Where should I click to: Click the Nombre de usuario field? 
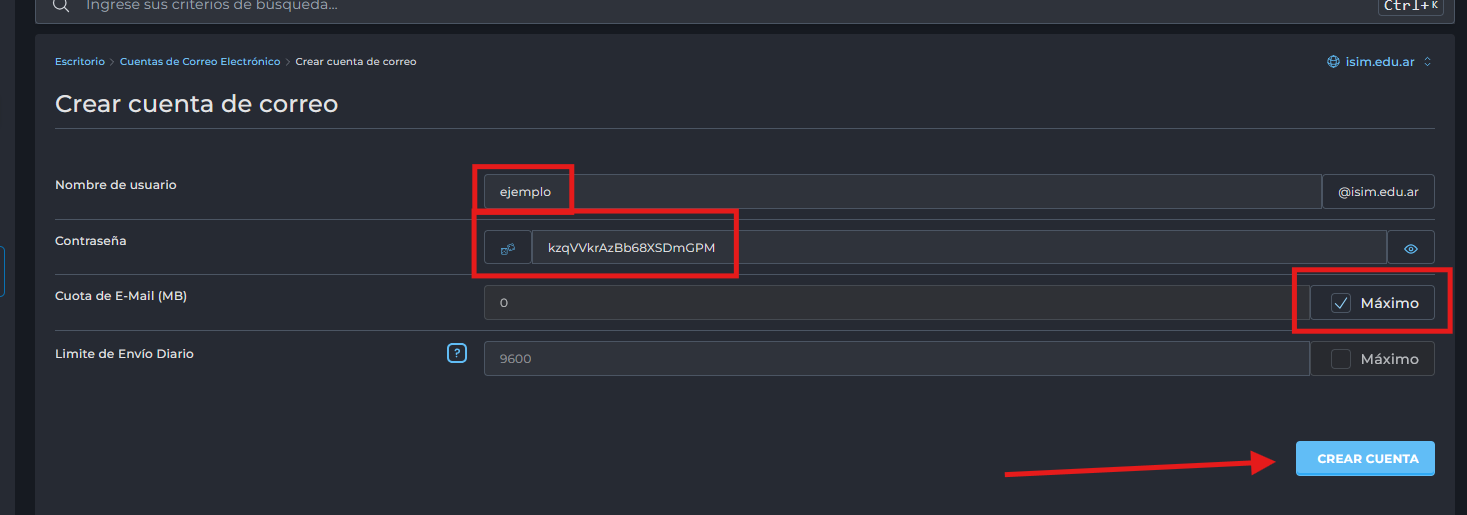pos(900,192)
